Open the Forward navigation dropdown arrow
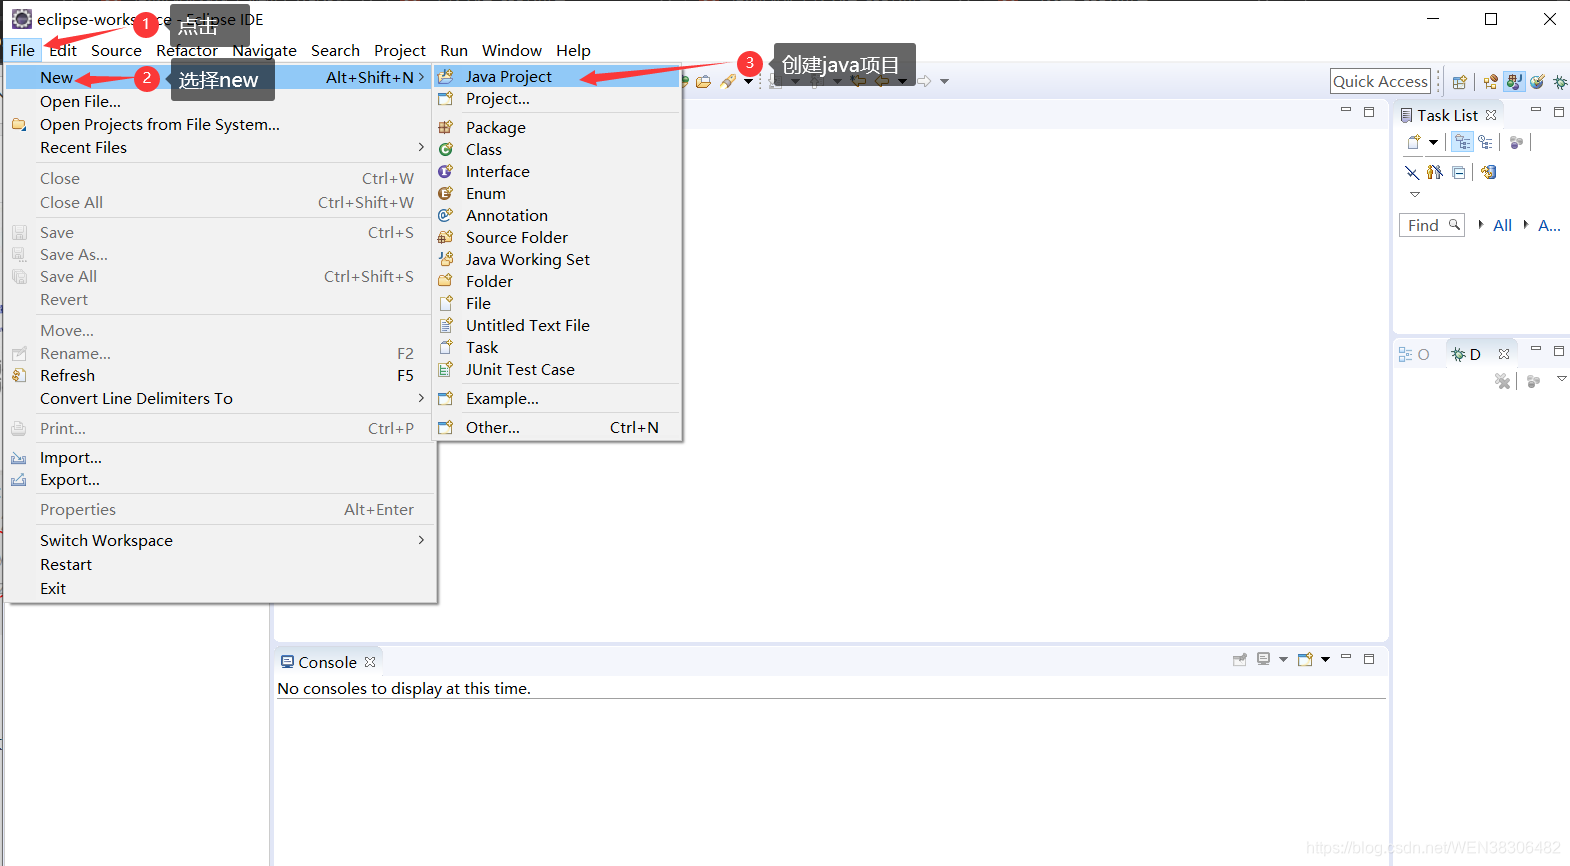Screen dimensions: 1570x866 (944, 81)
